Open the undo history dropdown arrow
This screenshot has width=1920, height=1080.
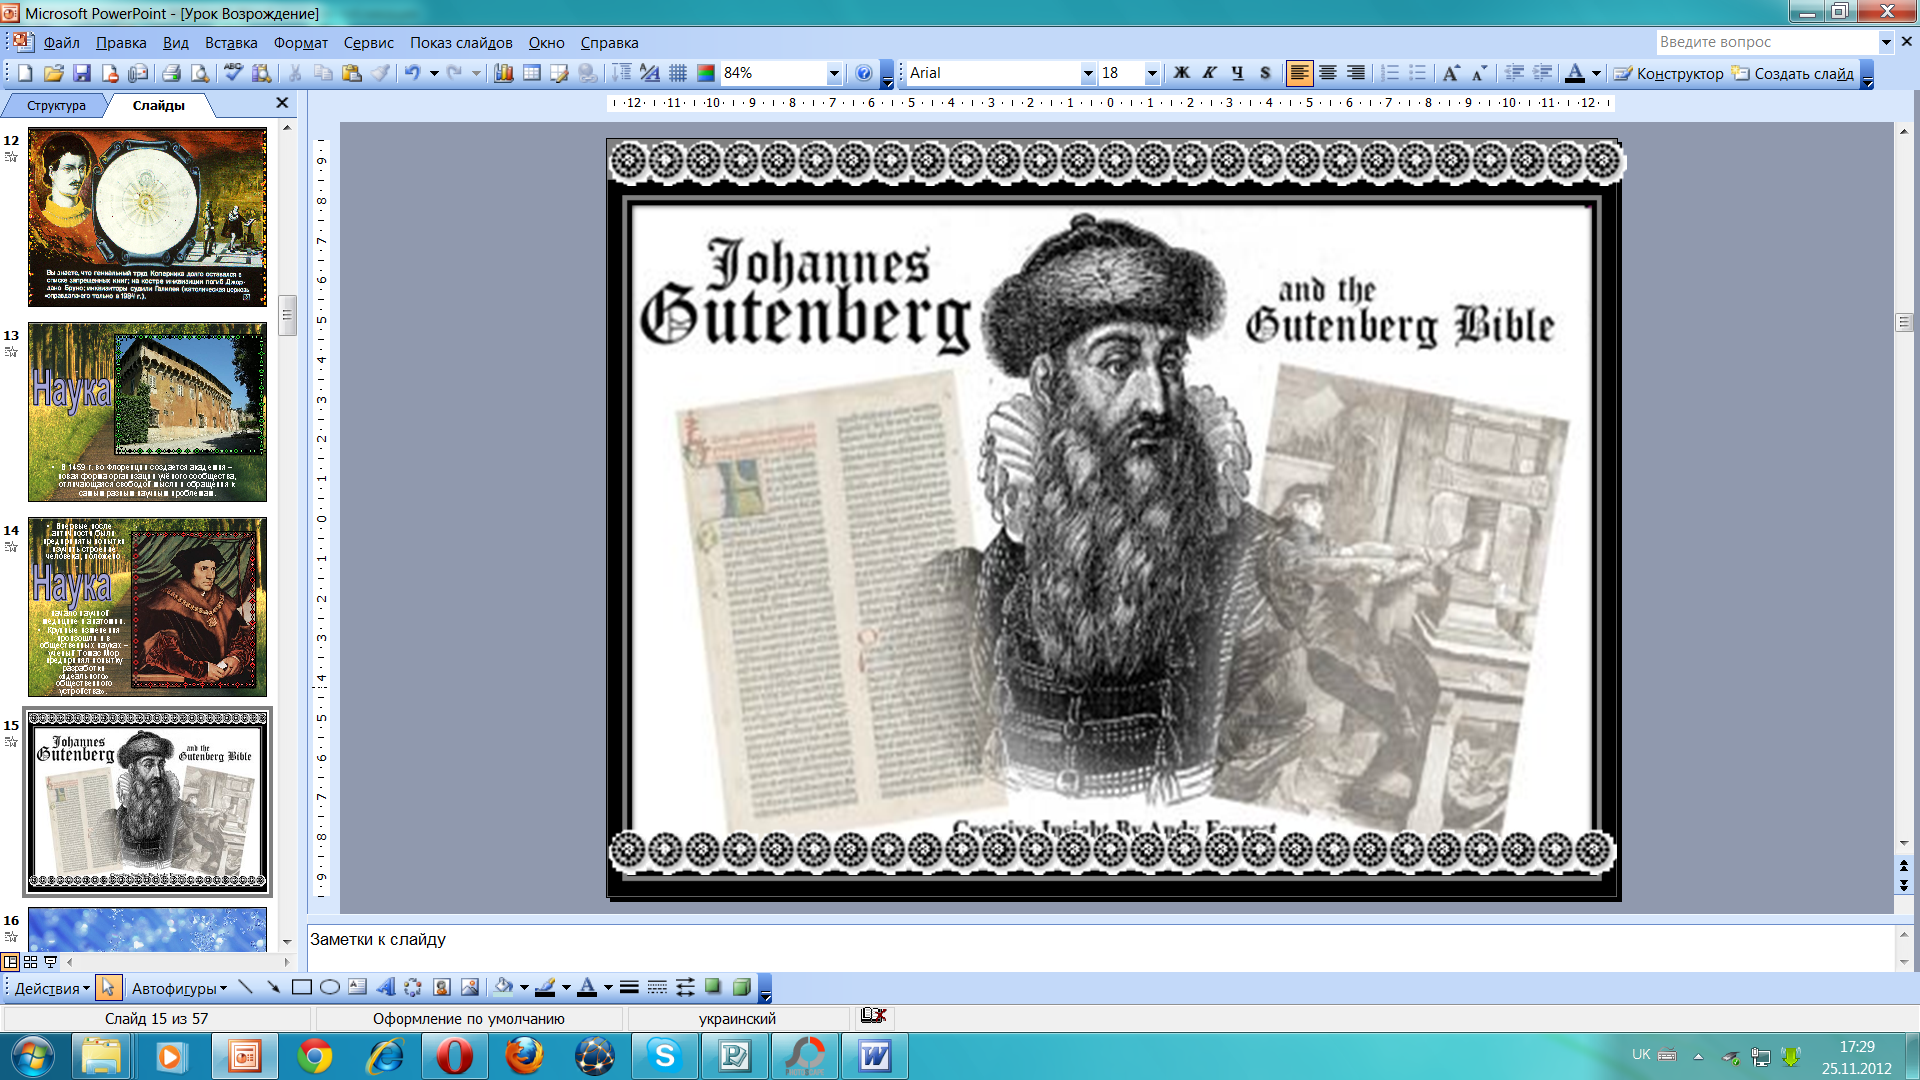point(434,73)
